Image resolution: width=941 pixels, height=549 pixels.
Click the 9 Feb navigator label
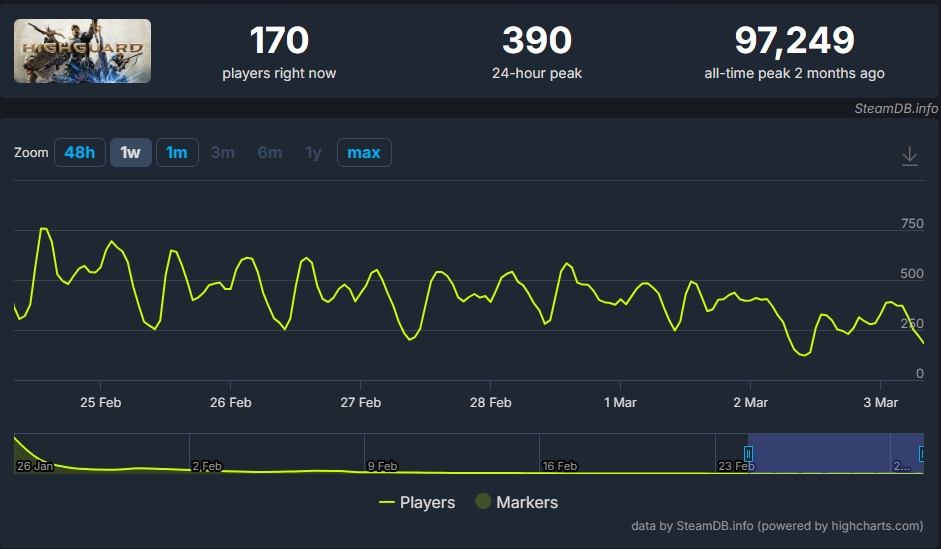[x=382, y=466]
